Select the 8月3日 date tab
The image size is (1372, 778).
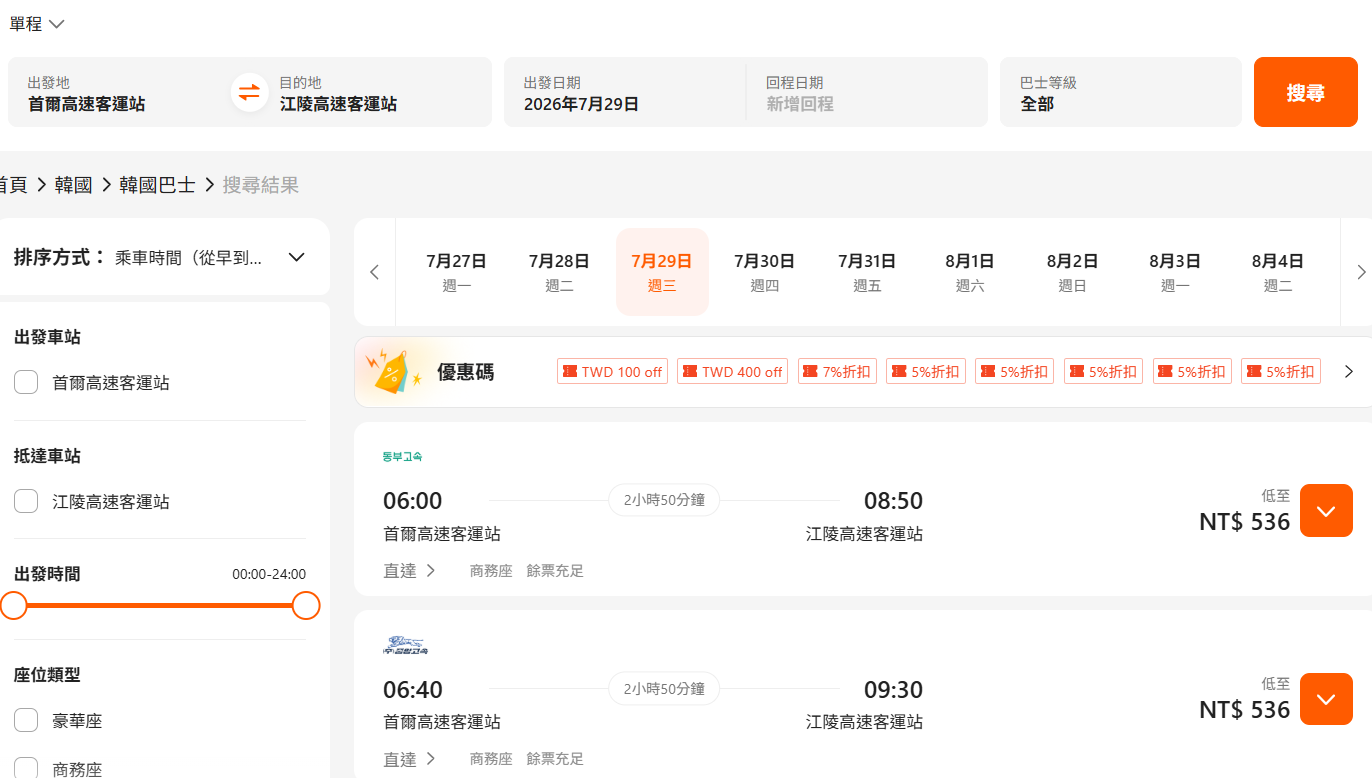pos(1175,272)
